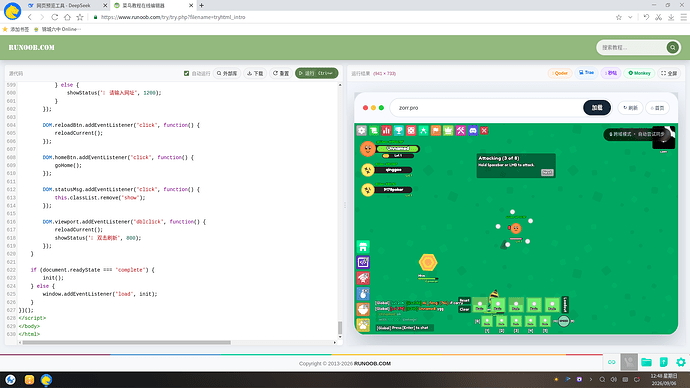
Task: Click the teal folder icon in bottom bar
Action: point(646,362)
